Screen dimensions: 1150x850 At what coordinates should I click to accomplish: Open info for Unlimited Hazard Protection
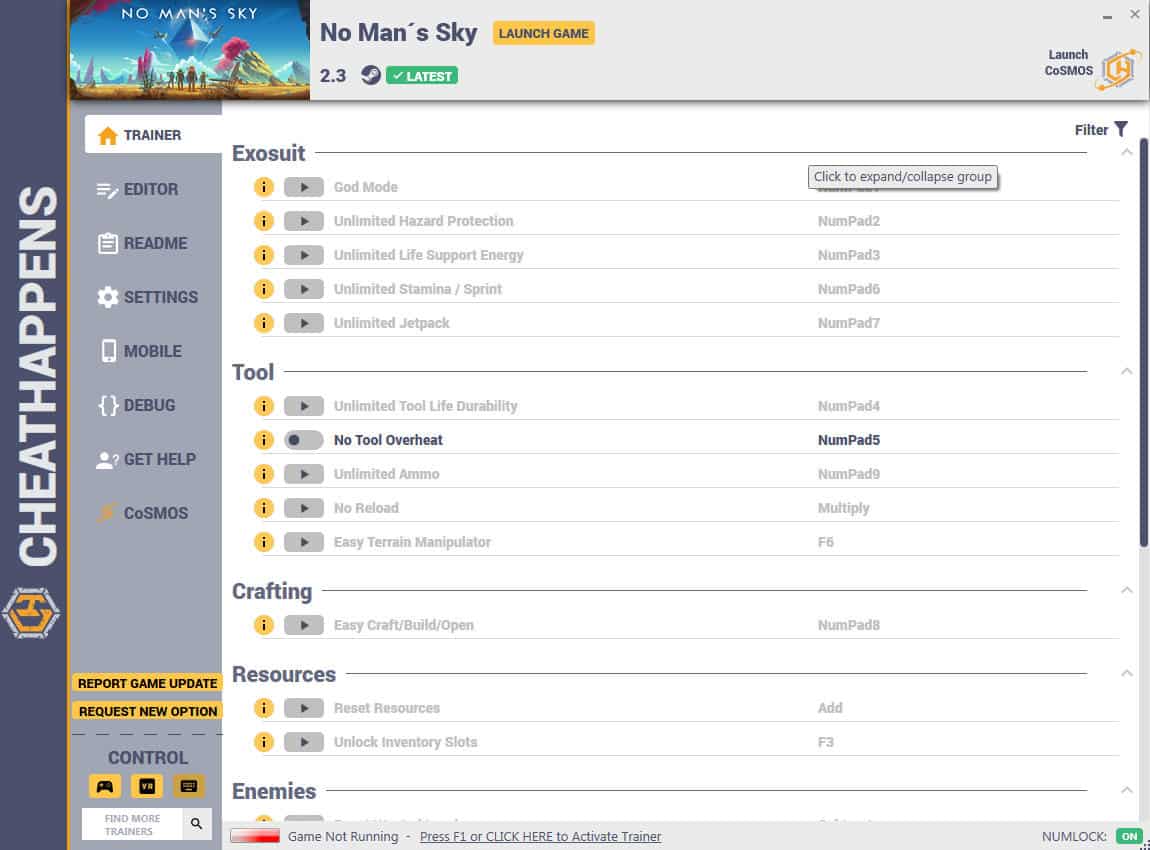(x=263, y=221)
